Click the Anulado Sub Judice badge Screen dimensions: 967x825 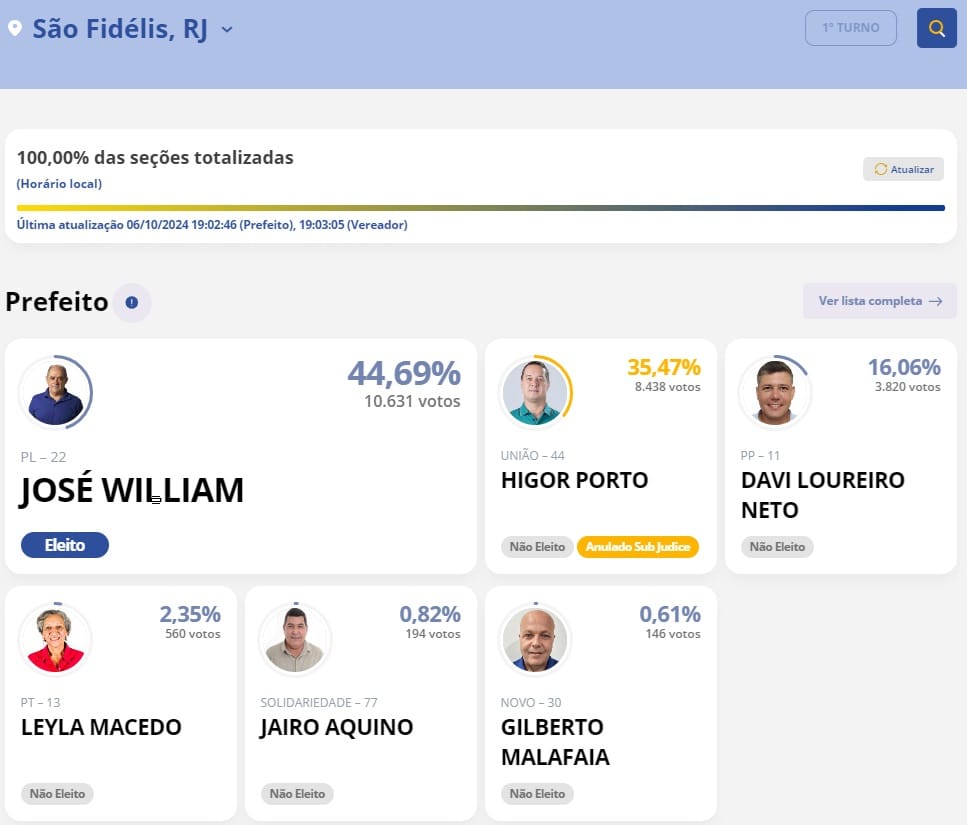click(638, 546)
